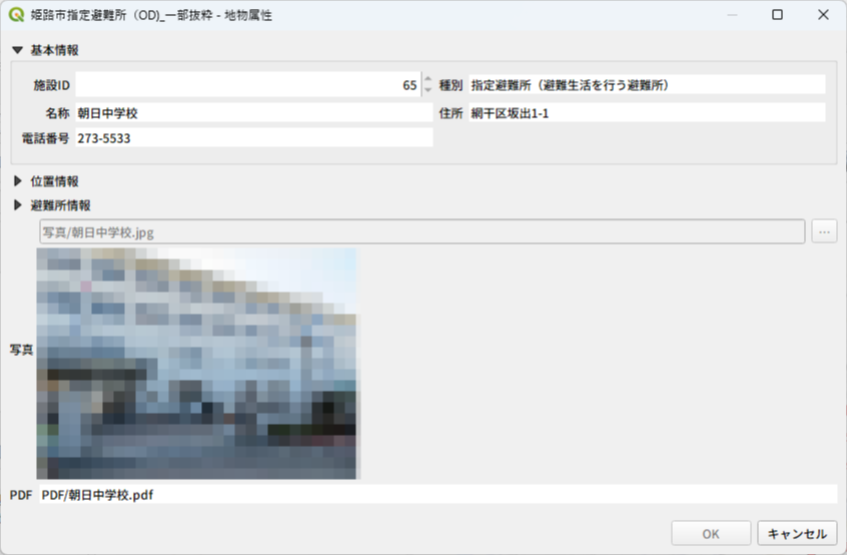Click the 住所 field showing 網干区坂出1-1
Screen dimensions: 847x555
click(646, 113)
